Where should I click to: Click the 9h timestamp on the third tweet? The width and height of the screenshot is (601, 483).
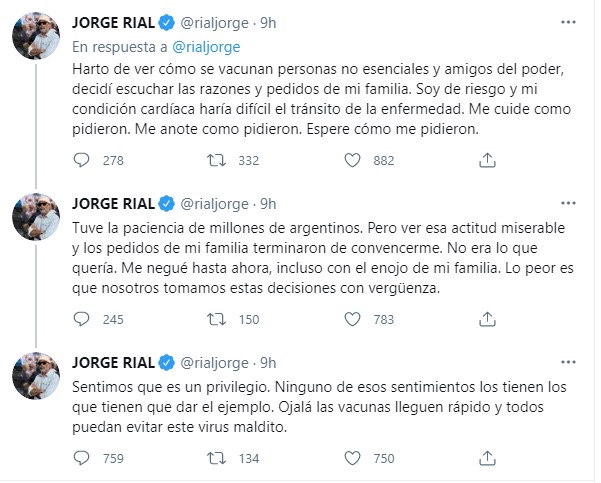click(267, 361)
